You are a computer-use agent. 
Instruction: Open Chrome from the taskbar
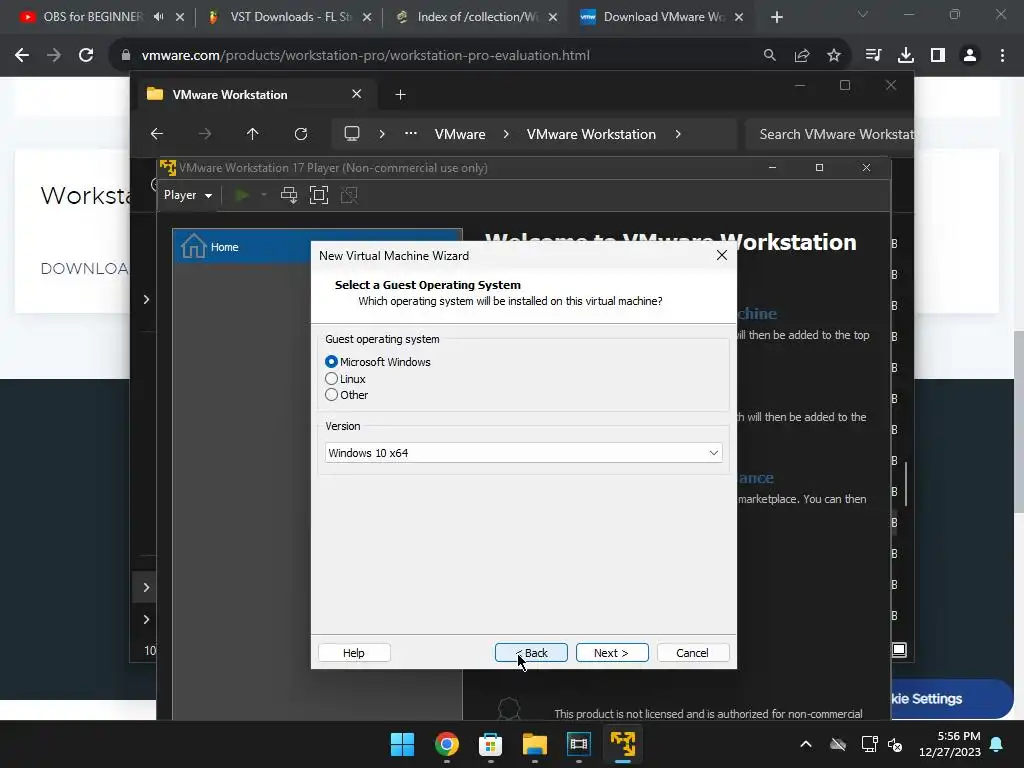coord(447,744)
